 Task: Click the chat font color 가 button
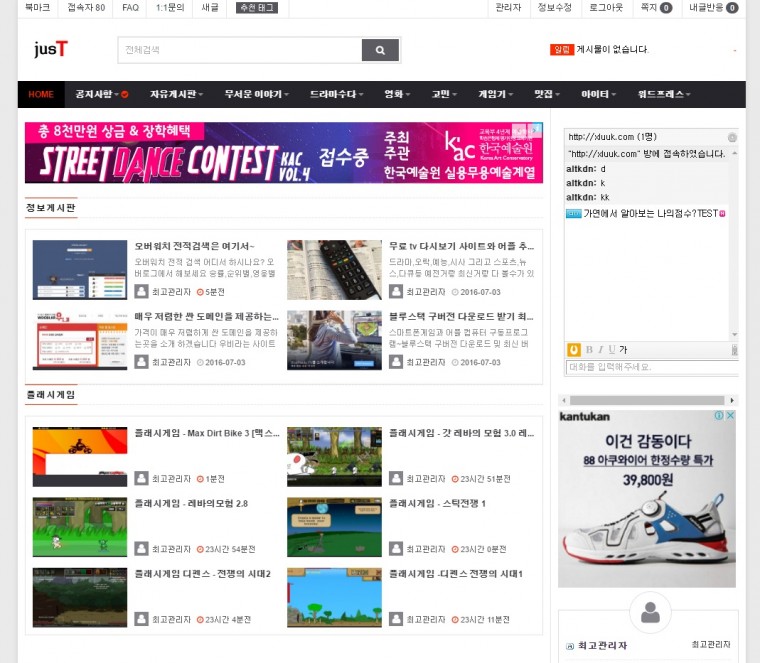(x=623, y=349)
